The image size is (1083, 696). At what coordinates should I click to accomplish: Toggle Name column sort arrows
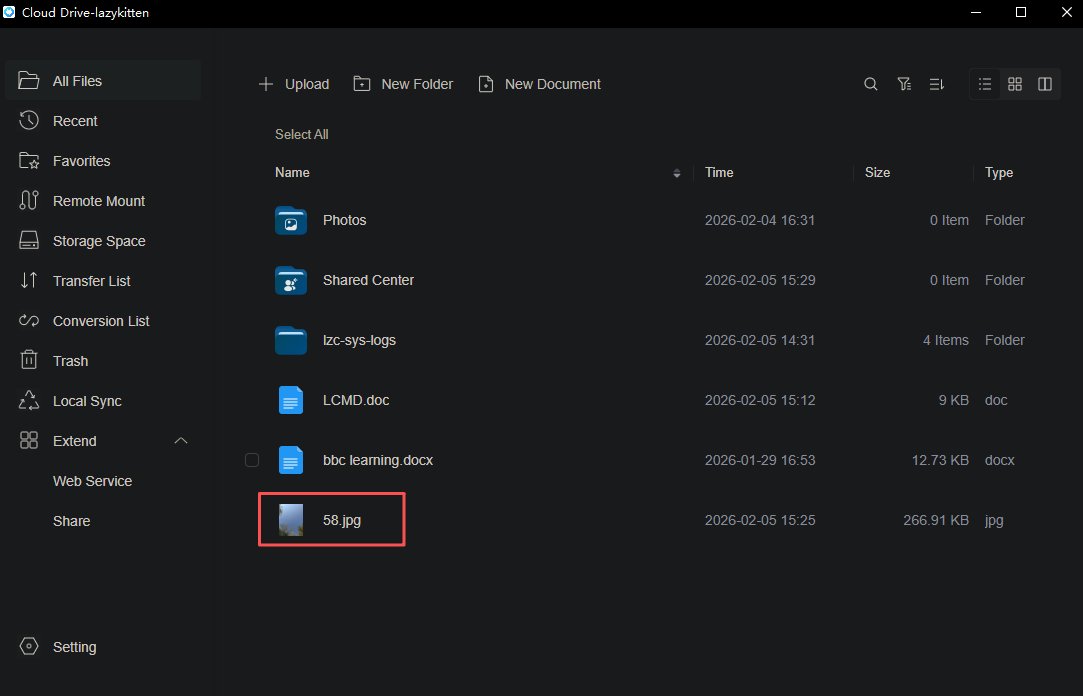677,173
